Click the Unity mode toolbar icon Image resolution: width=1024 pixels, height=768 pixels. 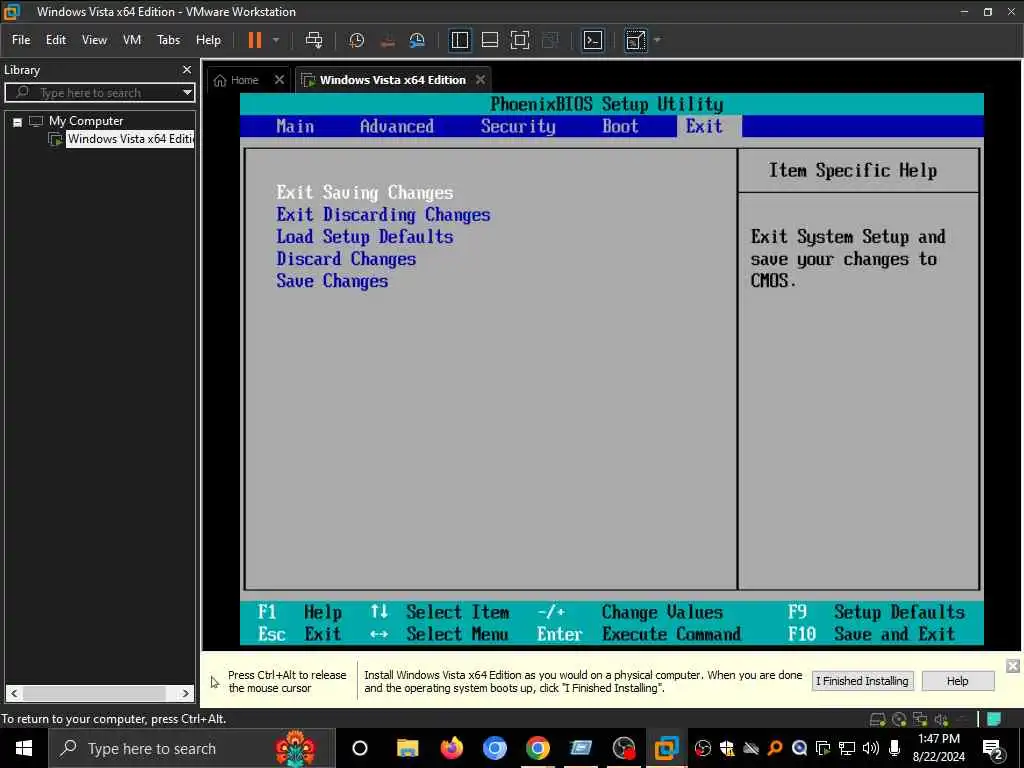coord(550,40)
